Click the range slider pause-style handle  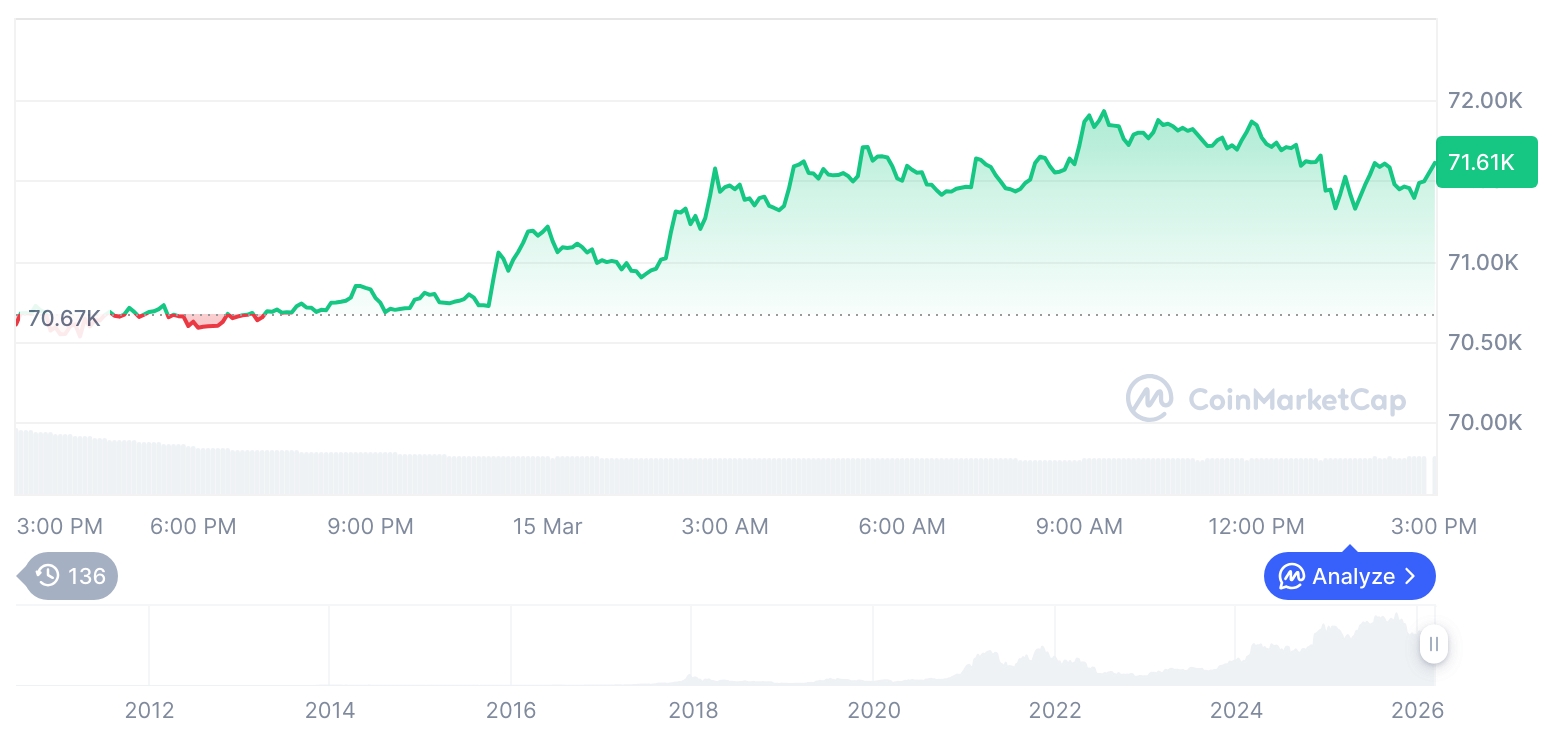[1433, 644]
